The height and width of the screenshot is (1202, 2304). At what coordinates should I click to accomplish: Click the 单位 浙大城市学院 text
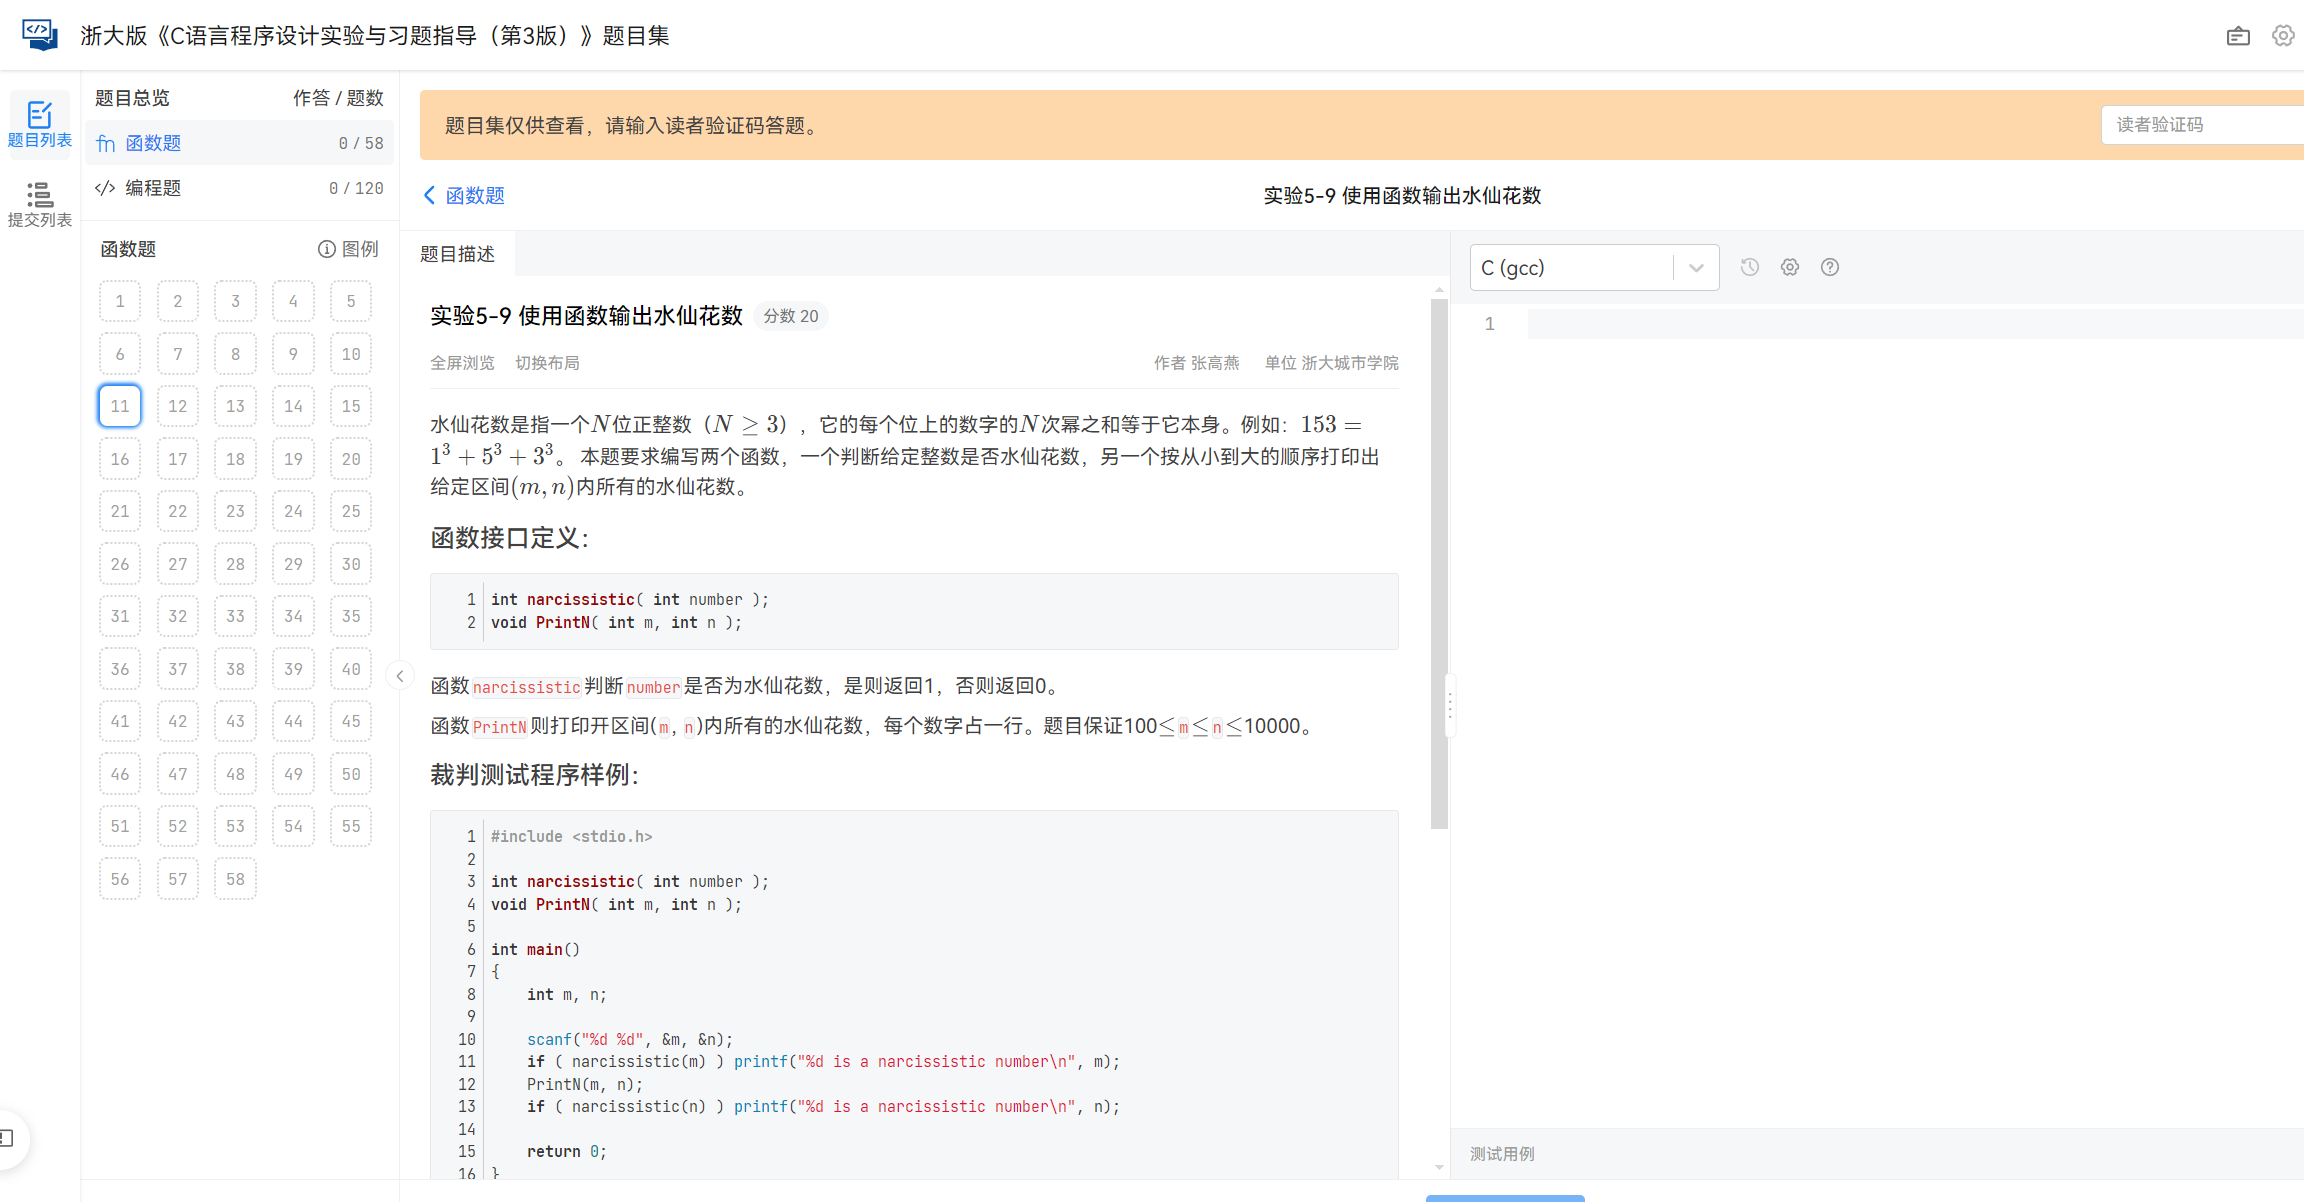tap(1331, 363)
